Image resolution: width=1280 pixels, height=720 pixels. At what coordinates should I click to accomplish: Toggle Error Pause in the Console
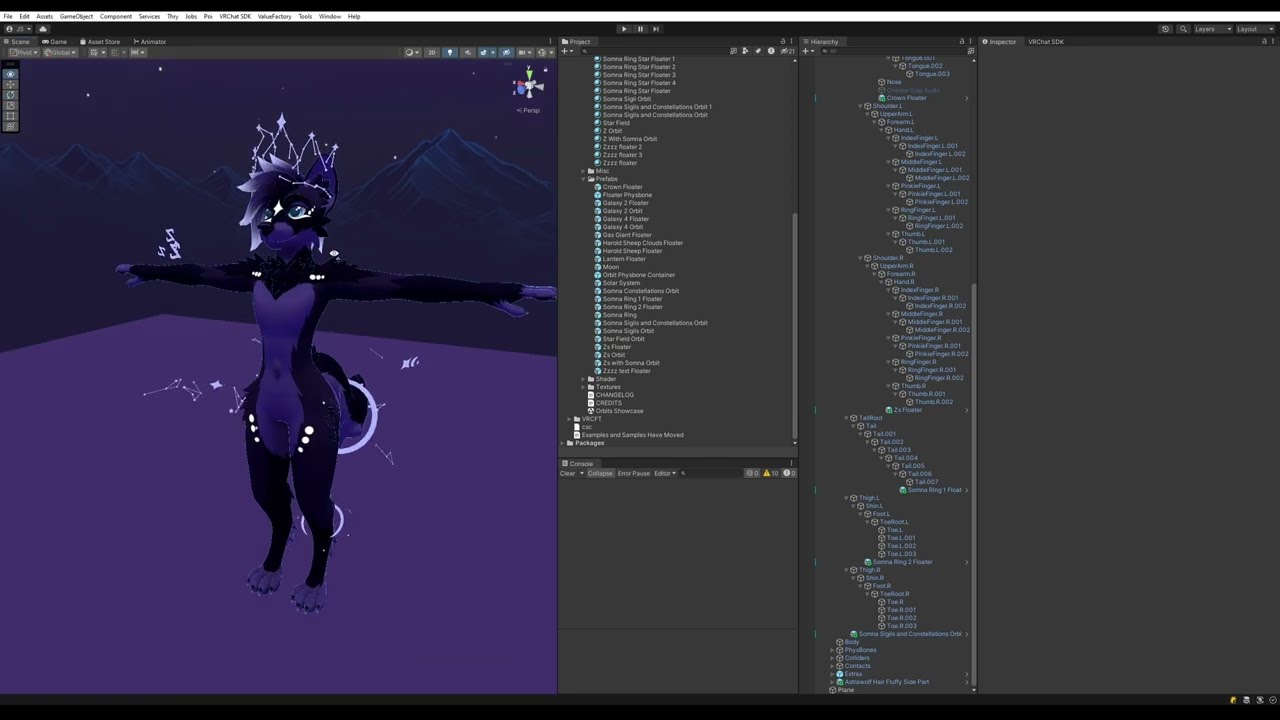[x=634, y=473]
